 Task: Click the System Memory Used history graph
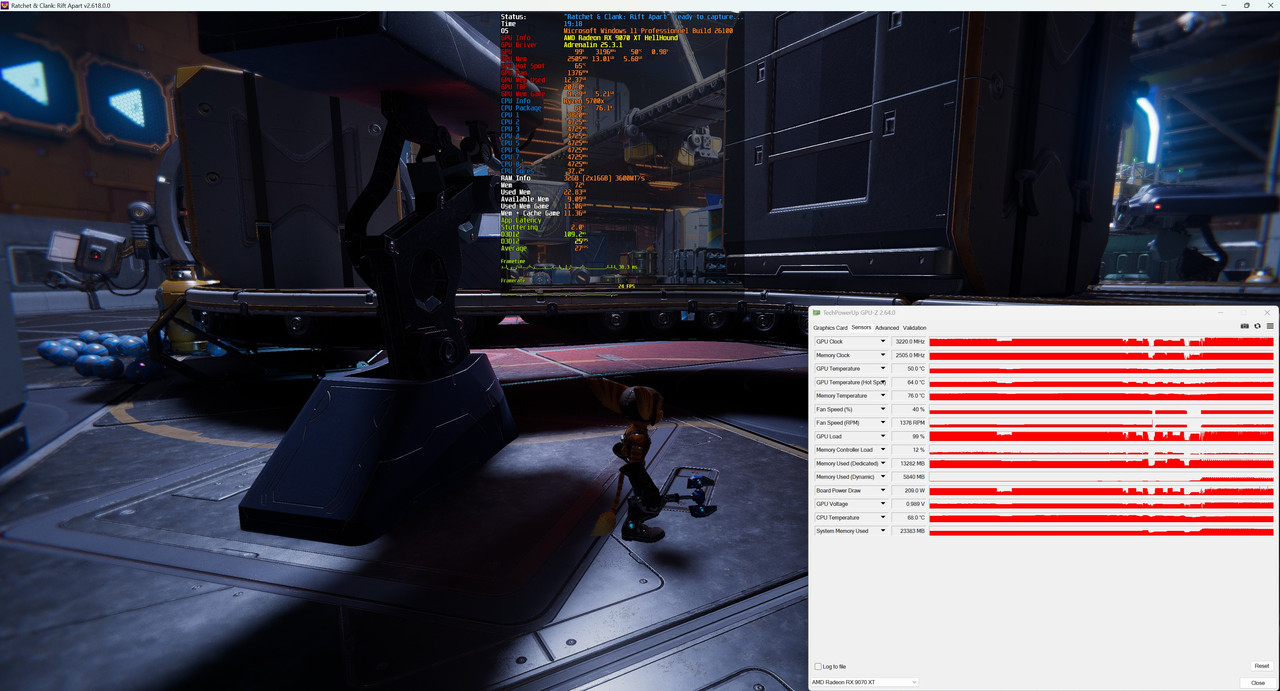click(1102, 531)
